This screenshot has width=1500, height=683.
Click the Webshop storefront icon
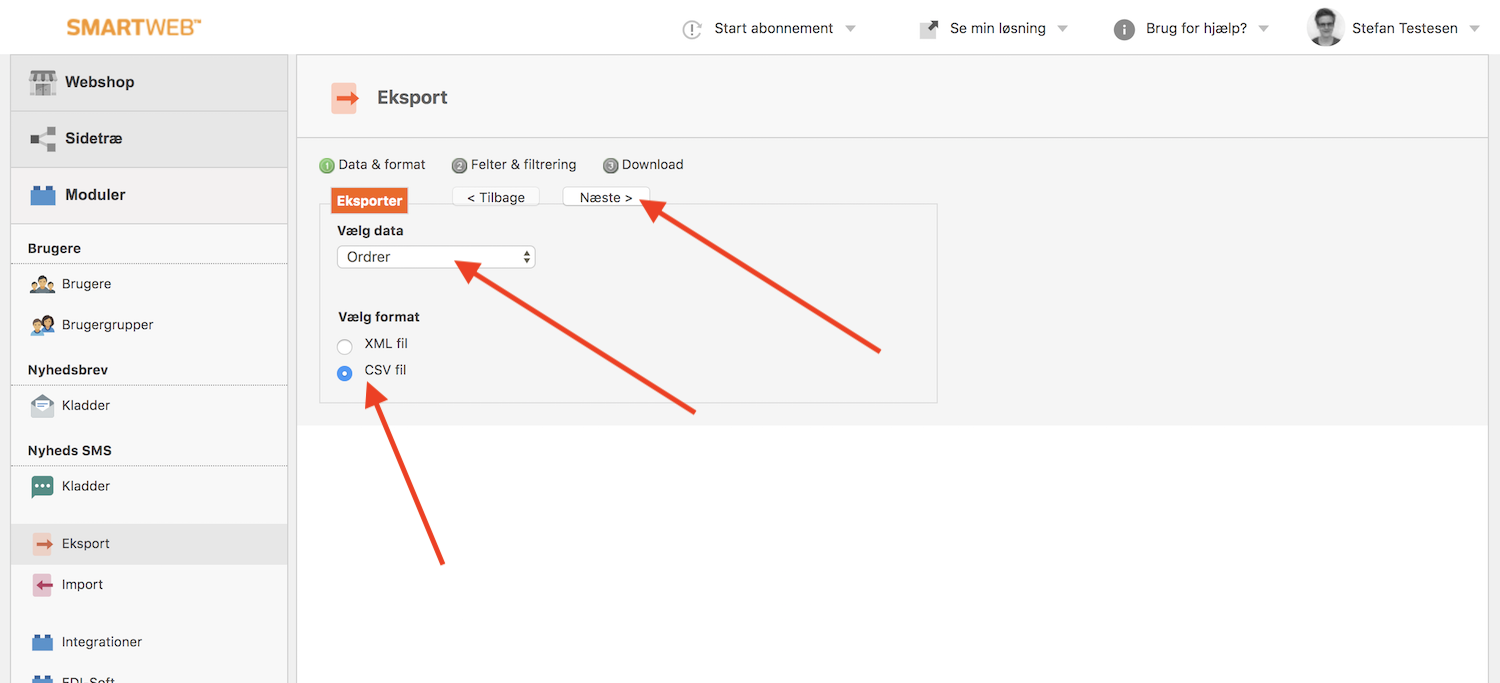(x=43, y=82)
